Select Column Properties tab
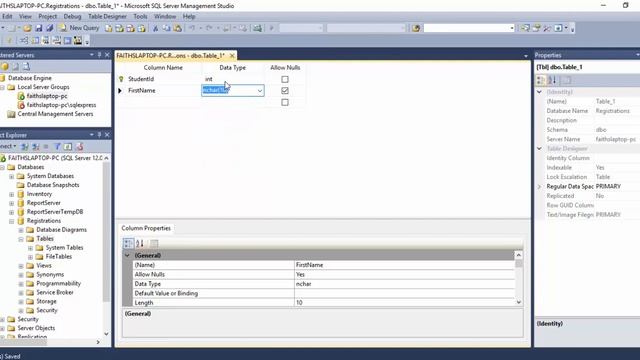This screenshot has height=360, width=640. (146, 228)
